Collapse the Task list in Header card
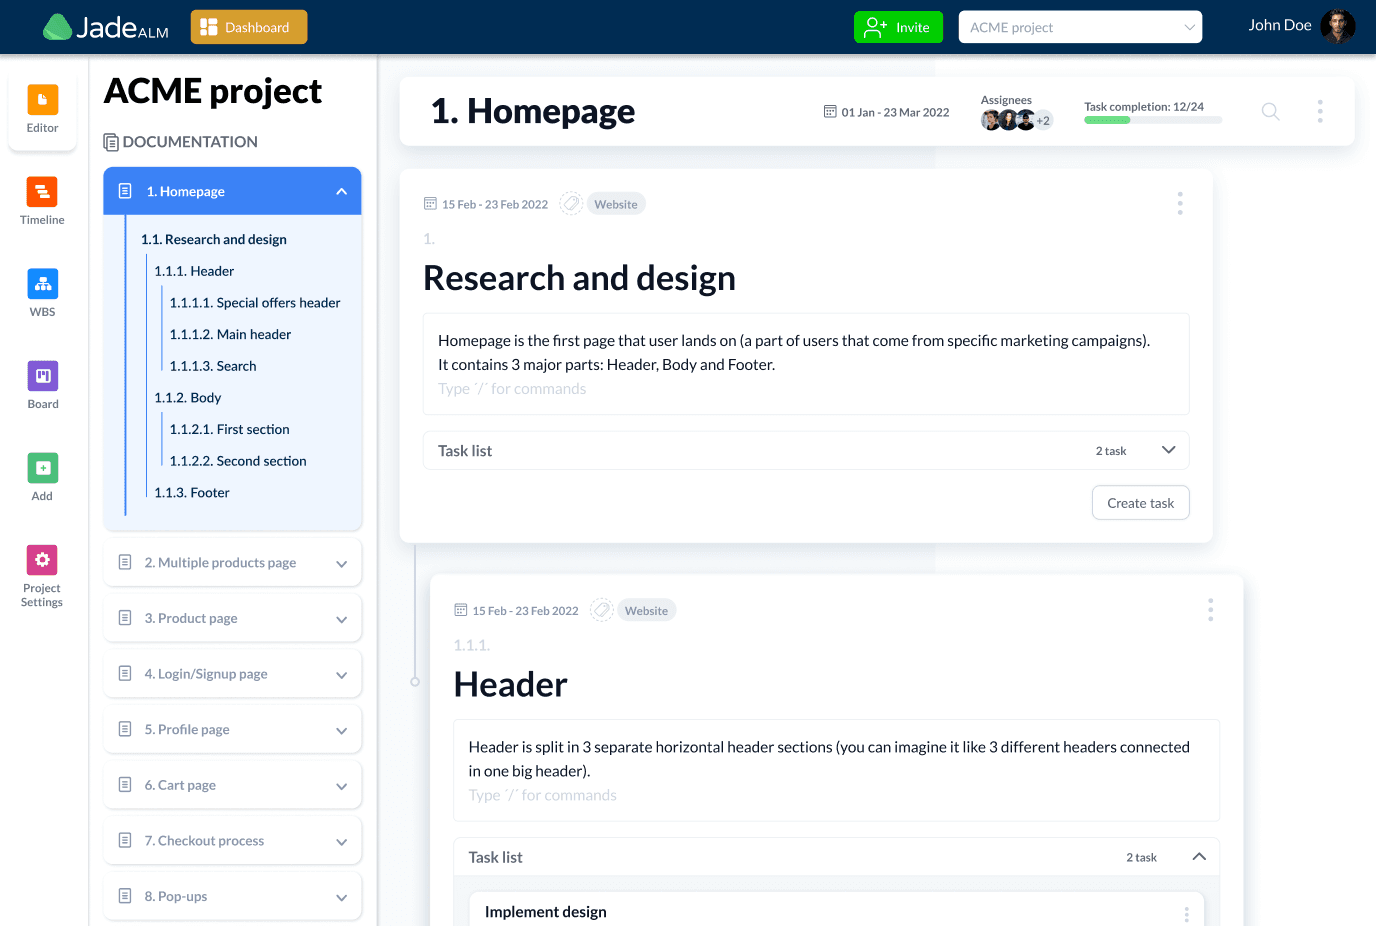 coord(1199,857)
